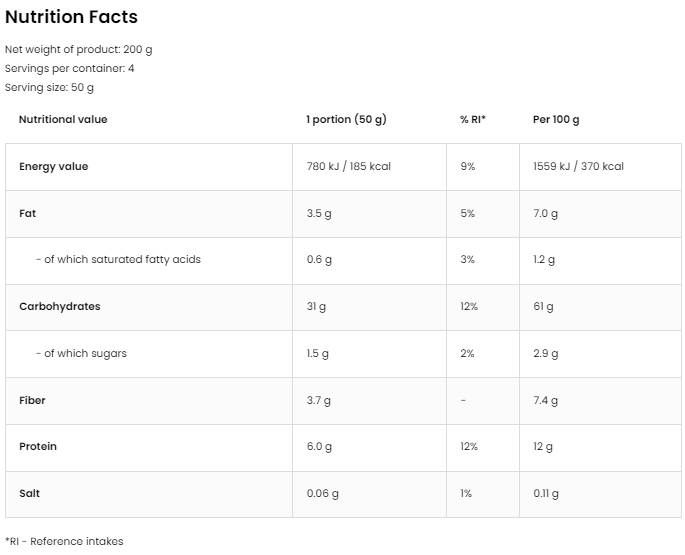Screen dimensions: 685x555
Task: Select 'of which sugars' row text
Action: [81, 353]
